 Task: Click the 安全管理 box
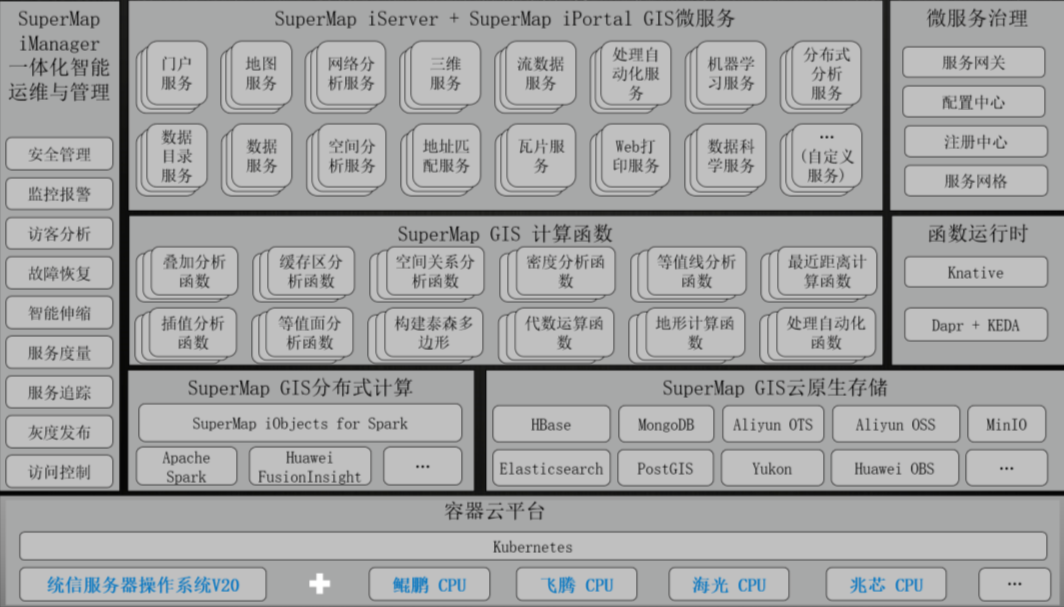(59, 154)
